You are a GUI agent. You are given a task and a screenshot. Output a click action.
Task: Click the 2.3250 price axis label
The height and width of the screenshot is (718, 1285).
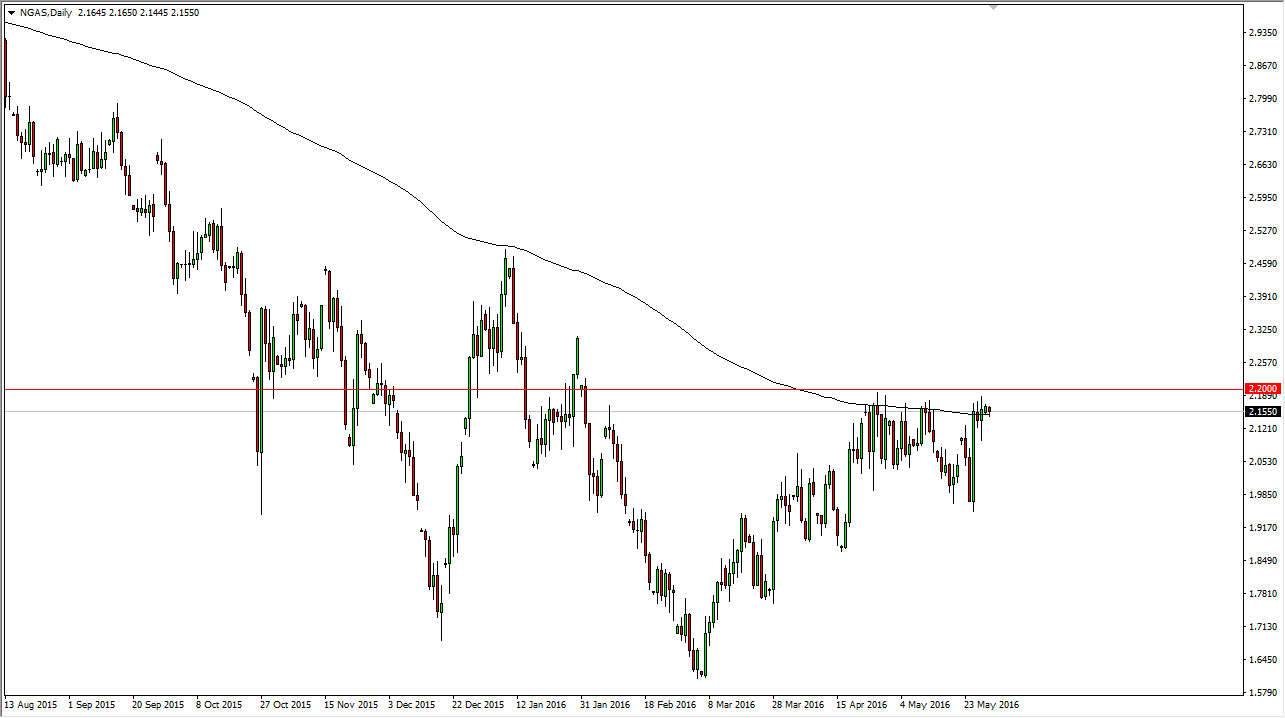coord(1262,329)
